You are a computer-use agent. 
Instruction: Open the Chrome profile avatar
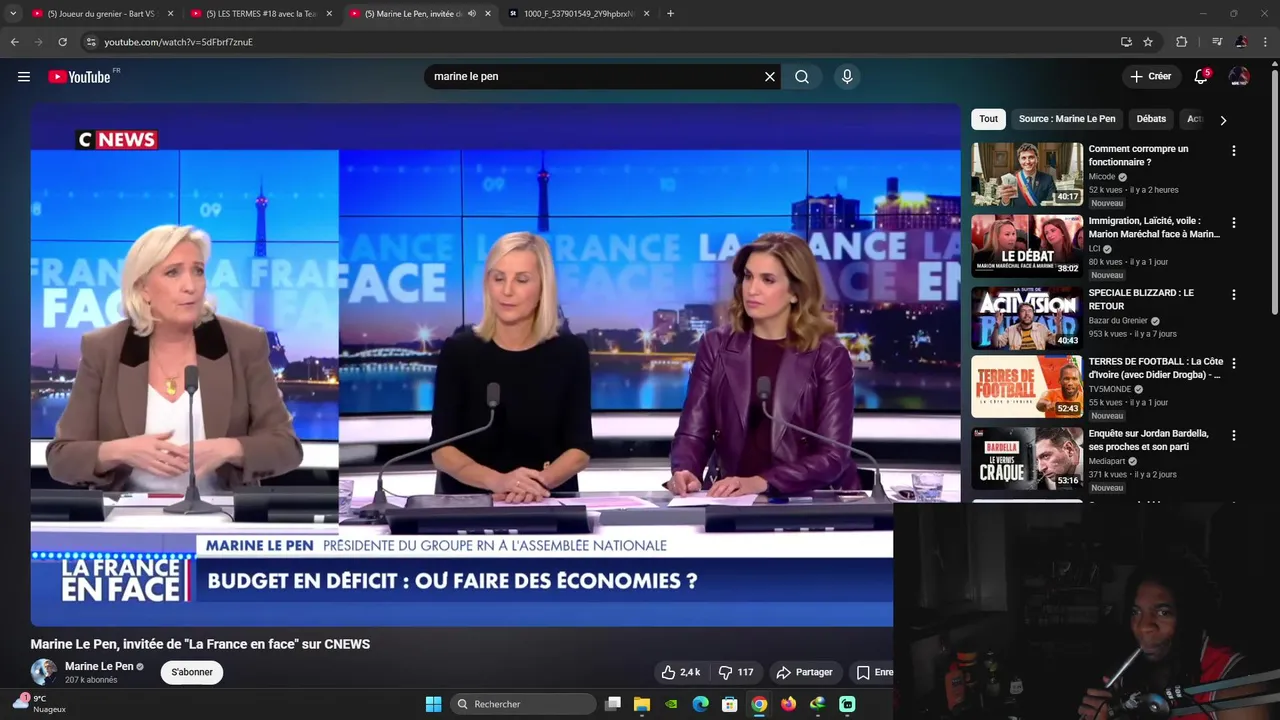click(x=1241, y=42)
